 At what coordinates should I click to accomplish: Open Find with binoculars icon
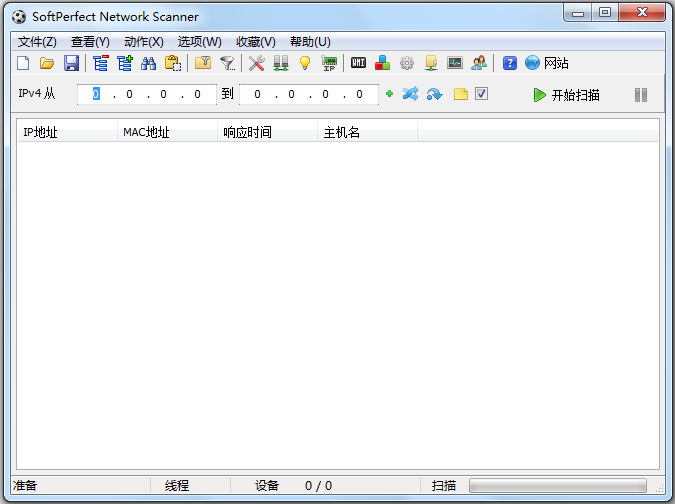click(x=149, y=63)
